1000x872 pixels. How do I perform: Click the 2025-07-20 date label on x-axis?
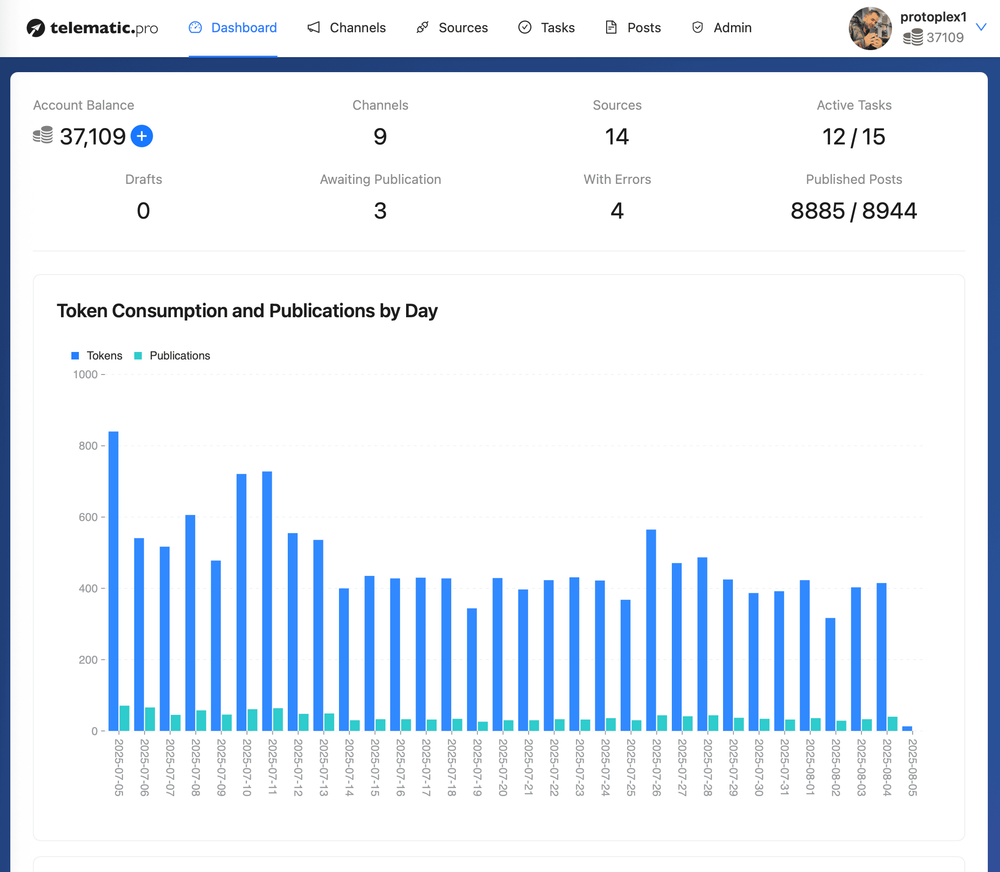[x=503, y=767]
